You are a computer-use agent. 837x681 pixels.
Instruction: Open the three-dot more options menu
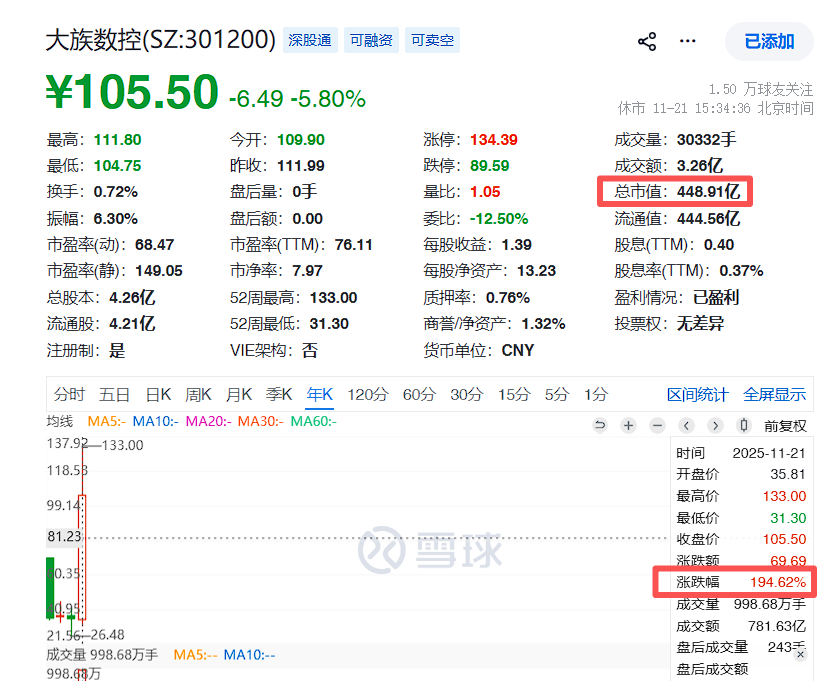pos(688,41)
